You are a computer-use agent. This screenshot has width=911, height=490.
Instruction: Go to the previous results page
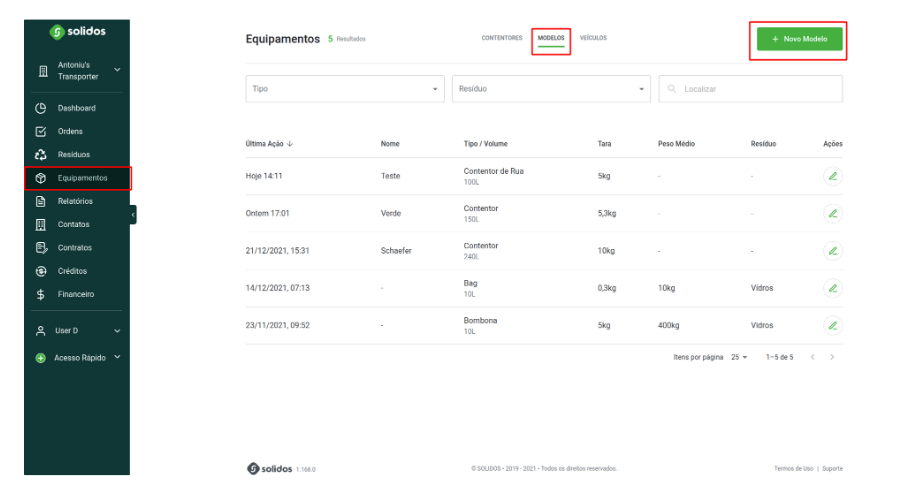(813, 357)
